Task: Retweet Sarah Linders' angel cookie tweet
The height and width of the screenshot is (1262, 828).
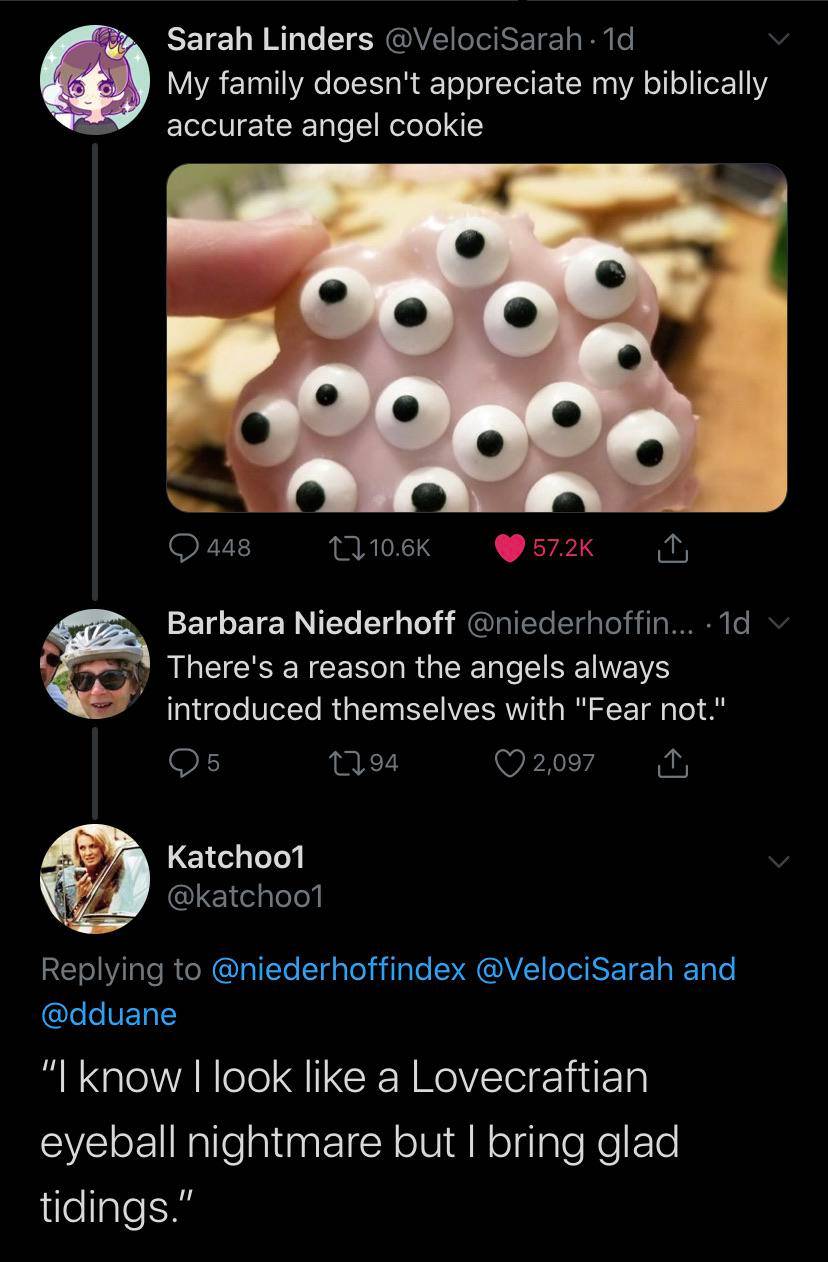Action: pyautogui.click(x=352, y=548)
